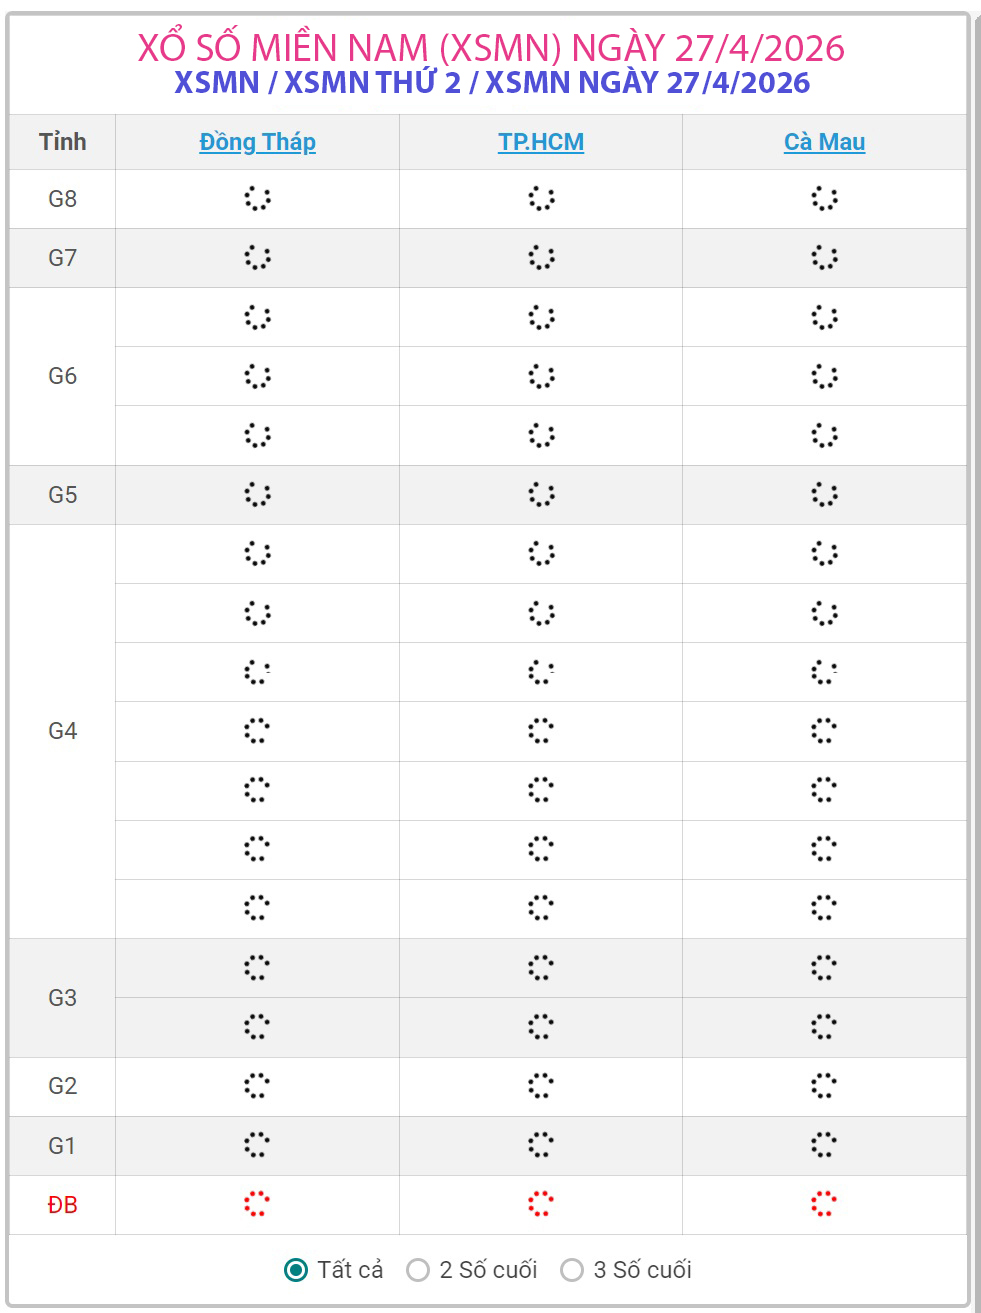Click the G2 spinner in TP.HCM column
Image resolution: width=981 pixels, height=1313 pixels.
click(541, 1086)
